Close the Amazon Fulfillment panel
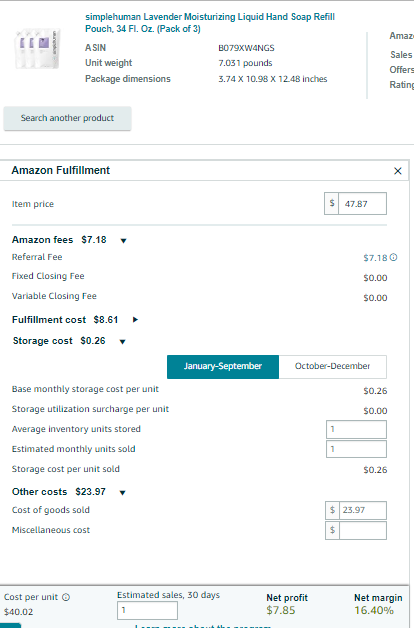The width and height of the screenshot is (414, 628). [398, 171]
